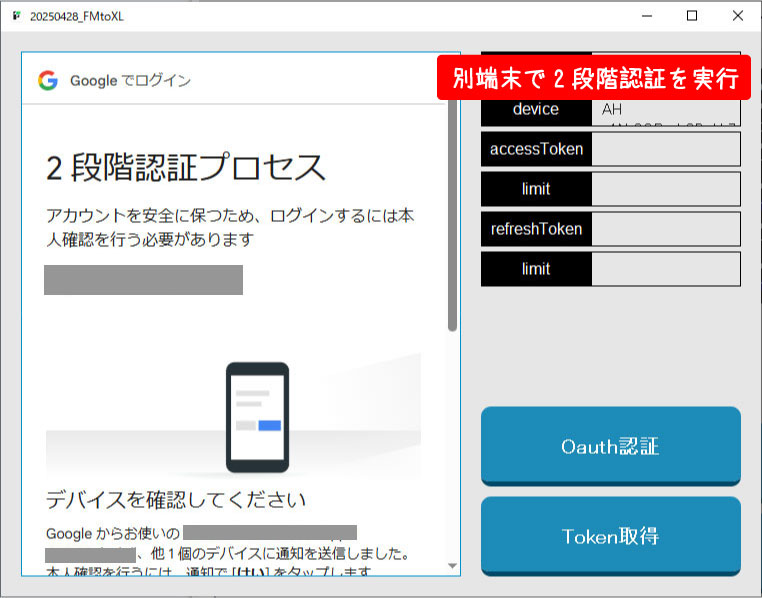
Task: Click the Oauth認証 button
Action: (x=611, y=446)
